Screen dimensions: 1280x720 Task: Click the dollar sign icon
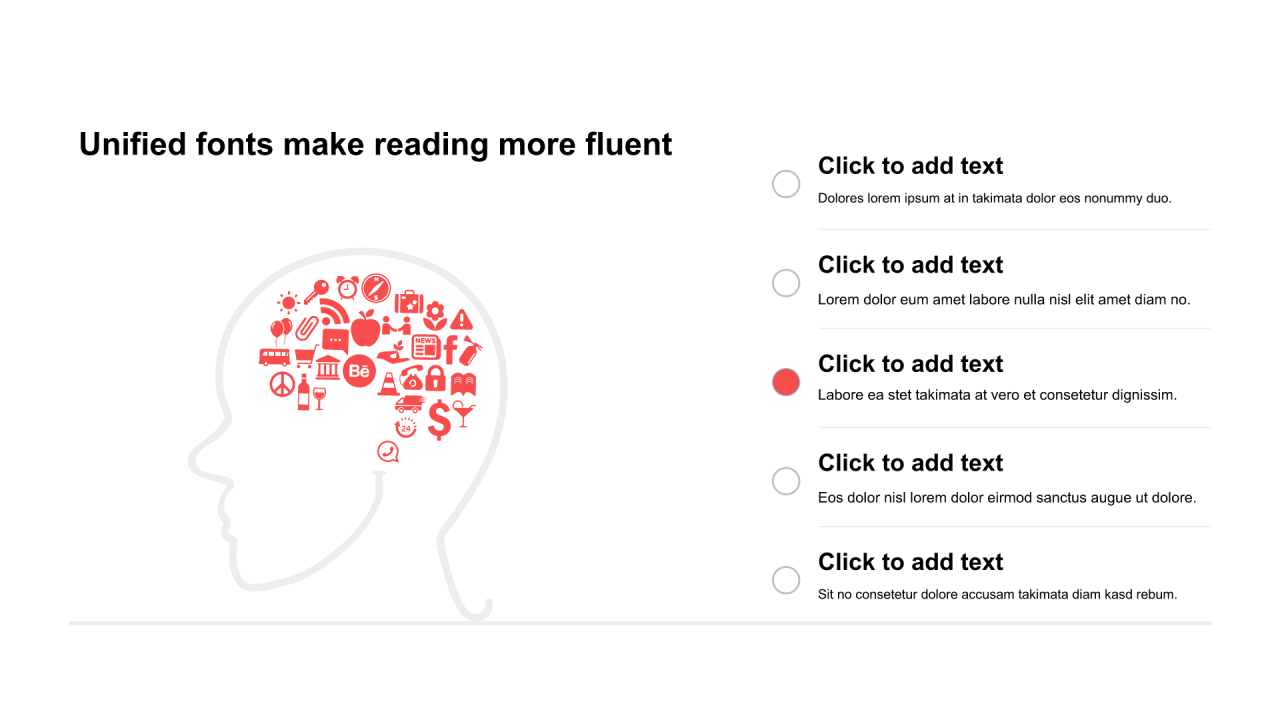pos(439,420)
